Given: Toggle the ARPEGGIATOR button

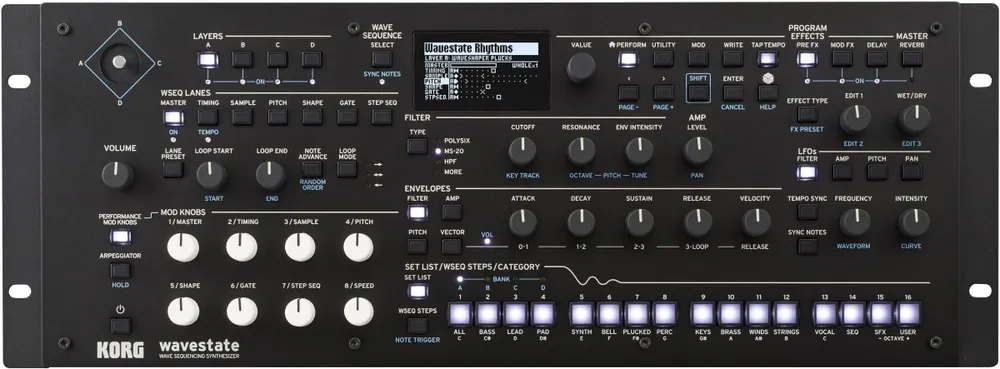Looking at the screenshot, I should 120,270.
